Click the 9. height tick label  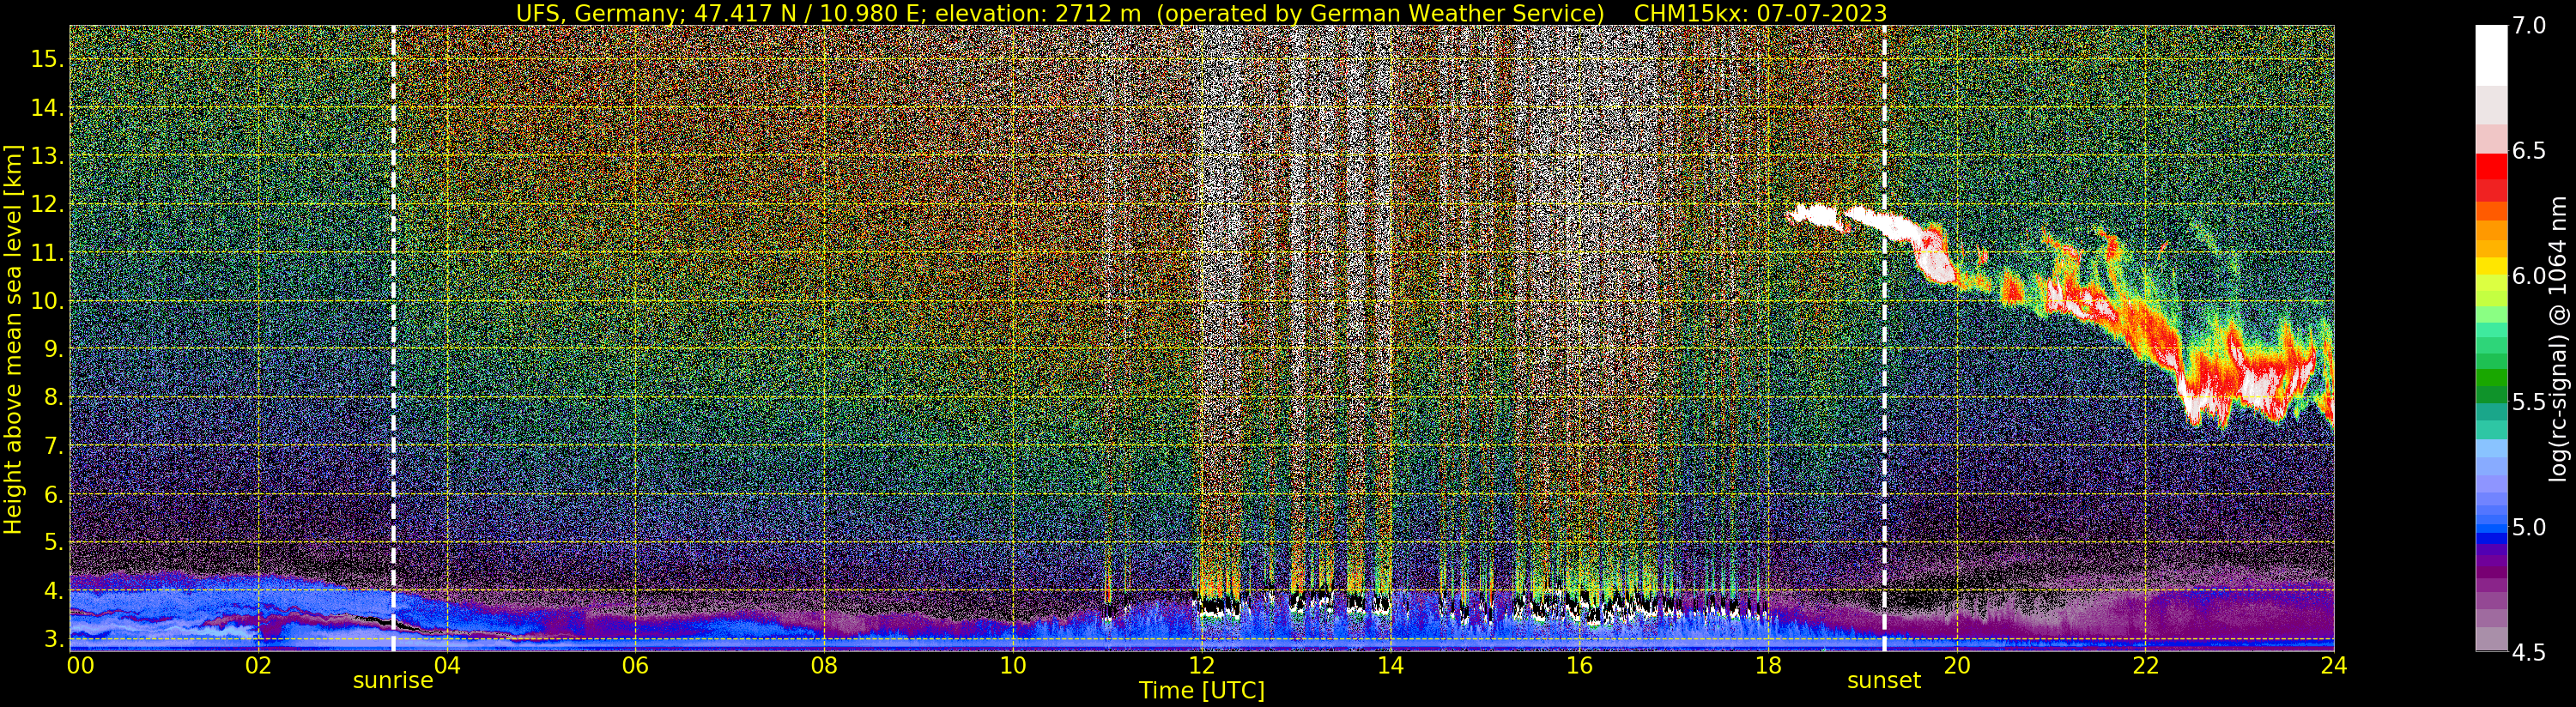tap(54, 349)
